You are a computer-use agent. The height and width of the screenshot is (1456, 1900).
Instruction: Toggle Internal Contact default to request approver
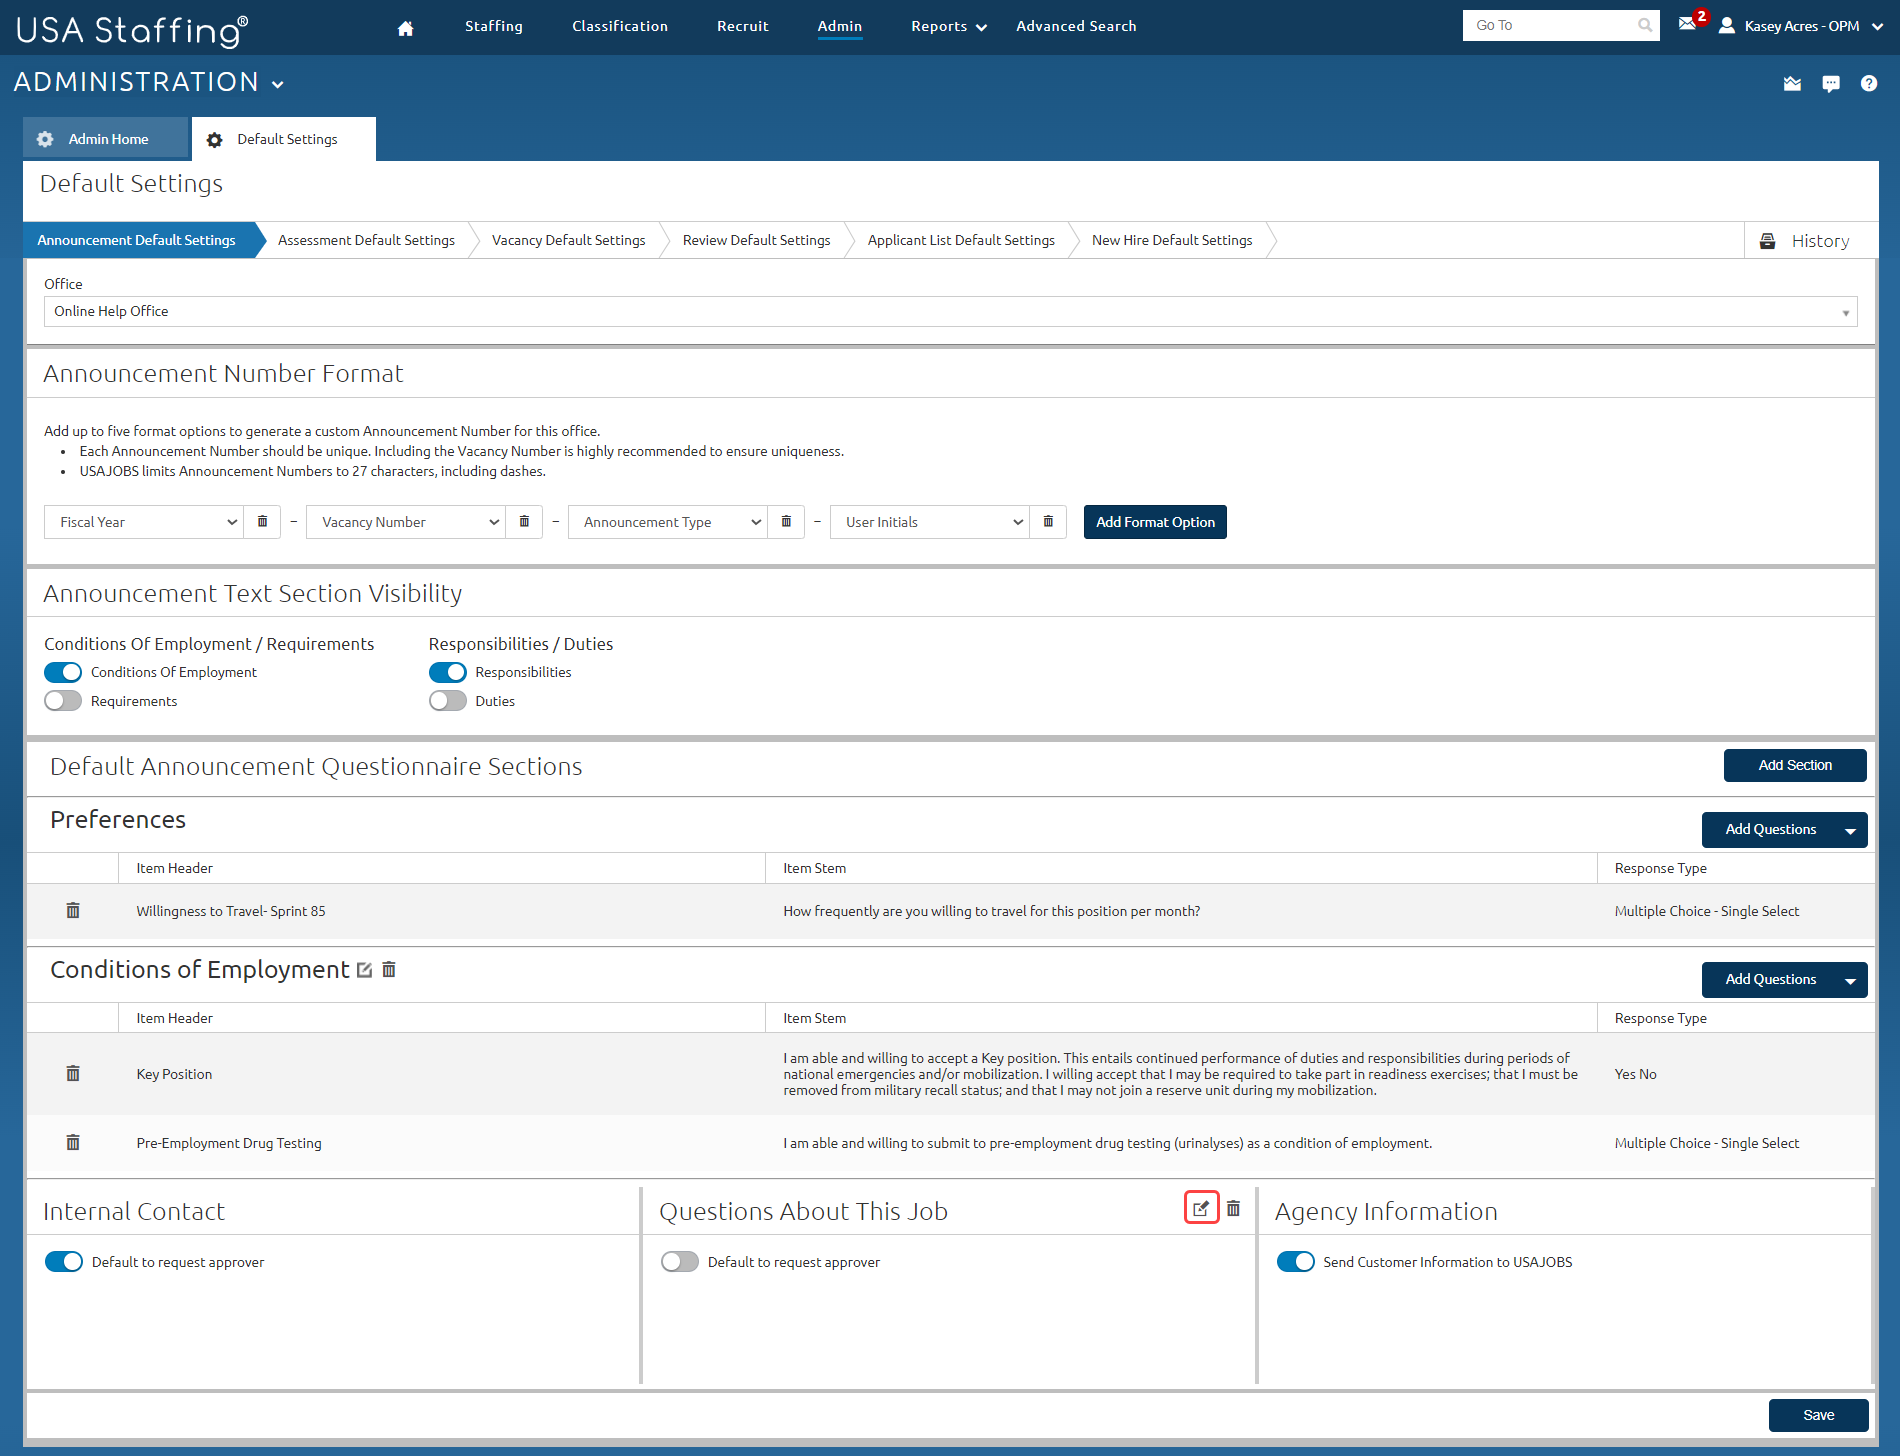pos(64,1262)
